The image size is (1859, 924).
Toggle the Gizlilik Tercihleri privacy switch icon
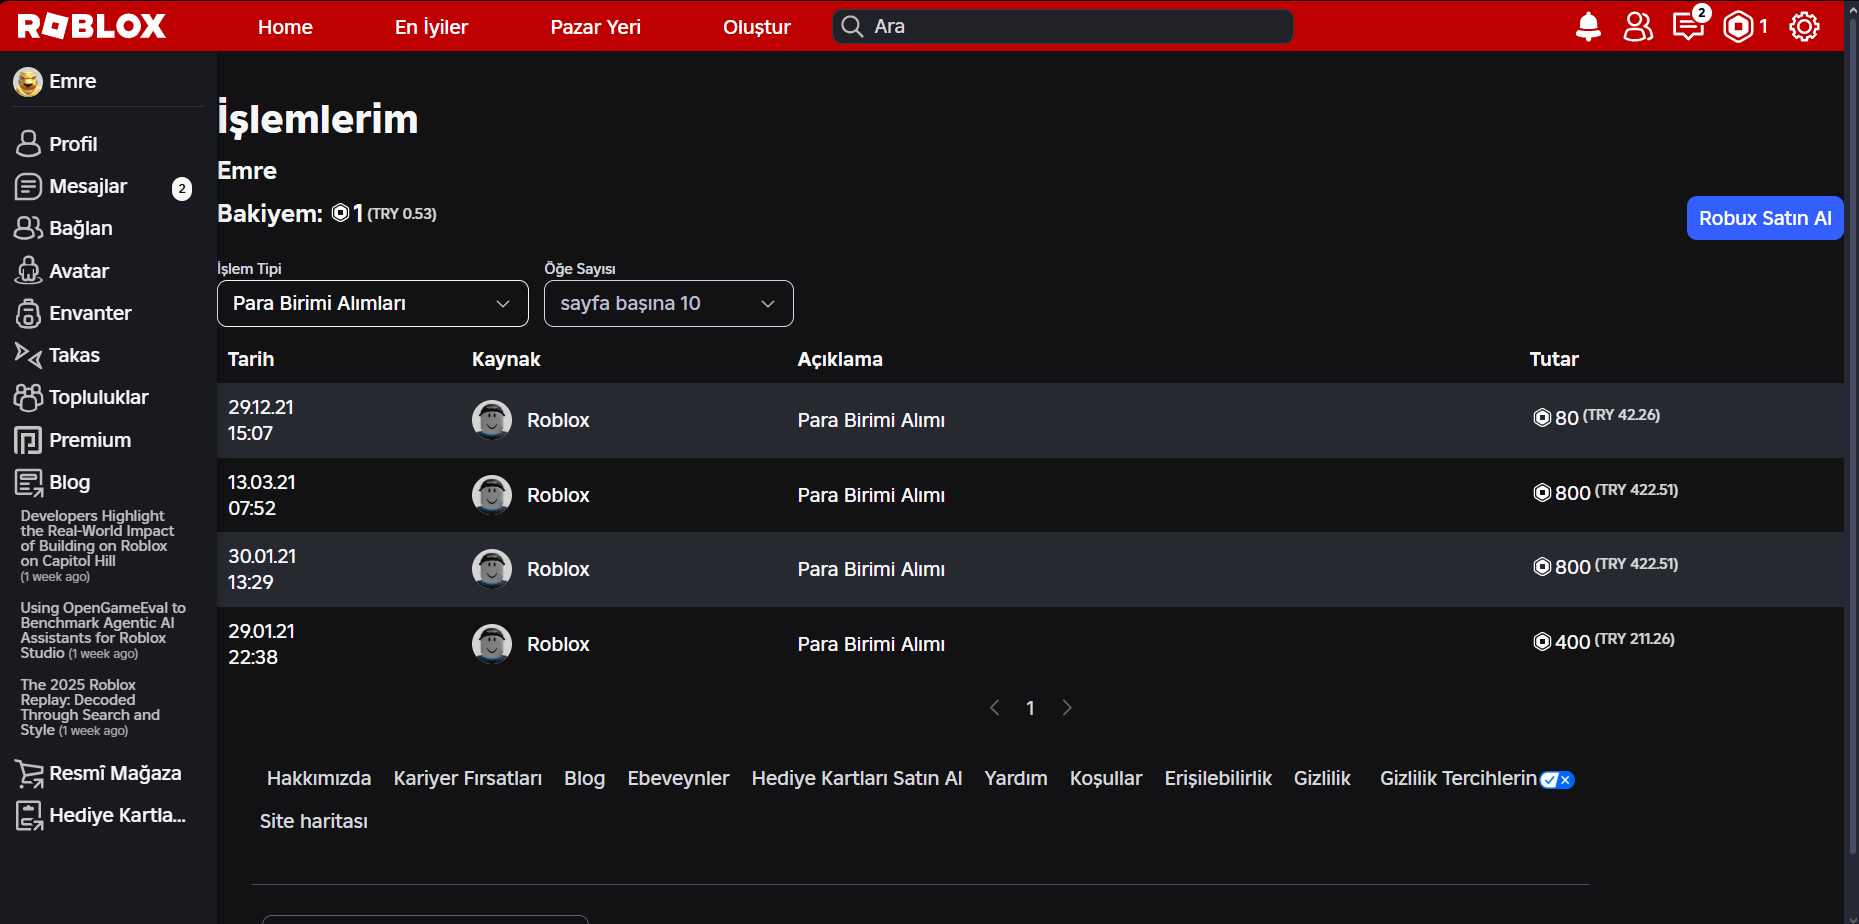point(1557,780)
